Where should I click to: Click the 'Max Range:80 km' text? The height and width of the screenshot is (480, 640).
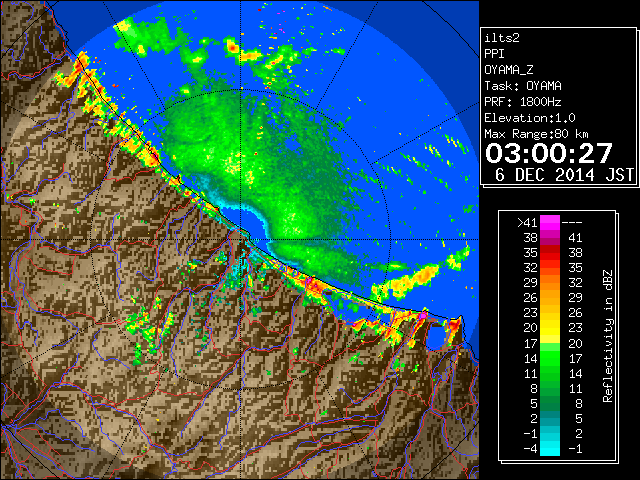pyautogui.click(x=536, y=134)
